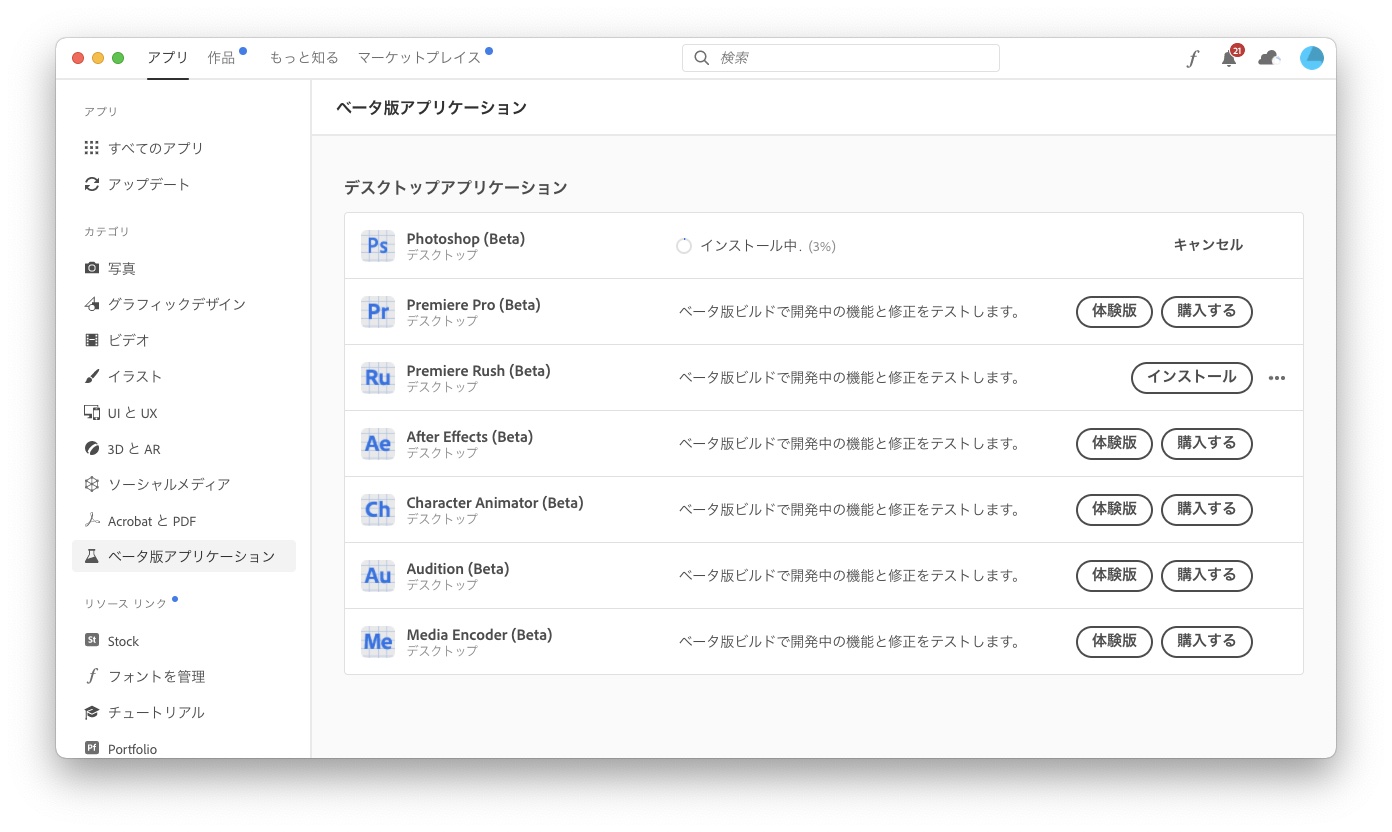Select グラフィックデザイン category
Viewport: 1392px width, 832px height.
(x=184, y=304)
